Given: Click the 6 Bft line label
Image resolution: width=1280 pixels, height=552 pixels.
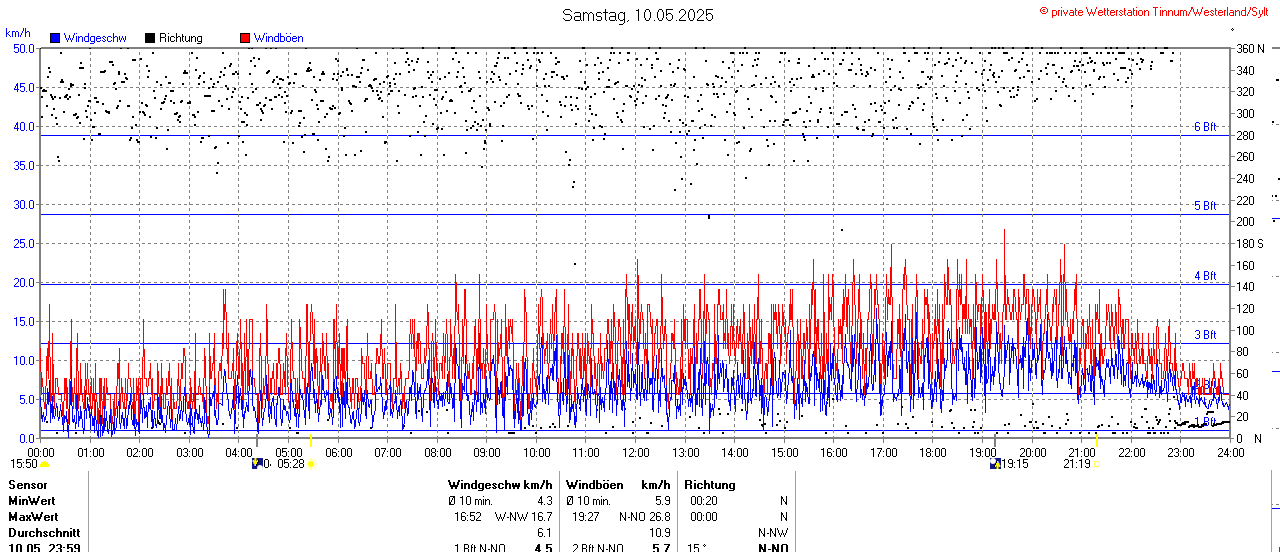Looking at the screenshot, I should click(x=1206, y=127).
